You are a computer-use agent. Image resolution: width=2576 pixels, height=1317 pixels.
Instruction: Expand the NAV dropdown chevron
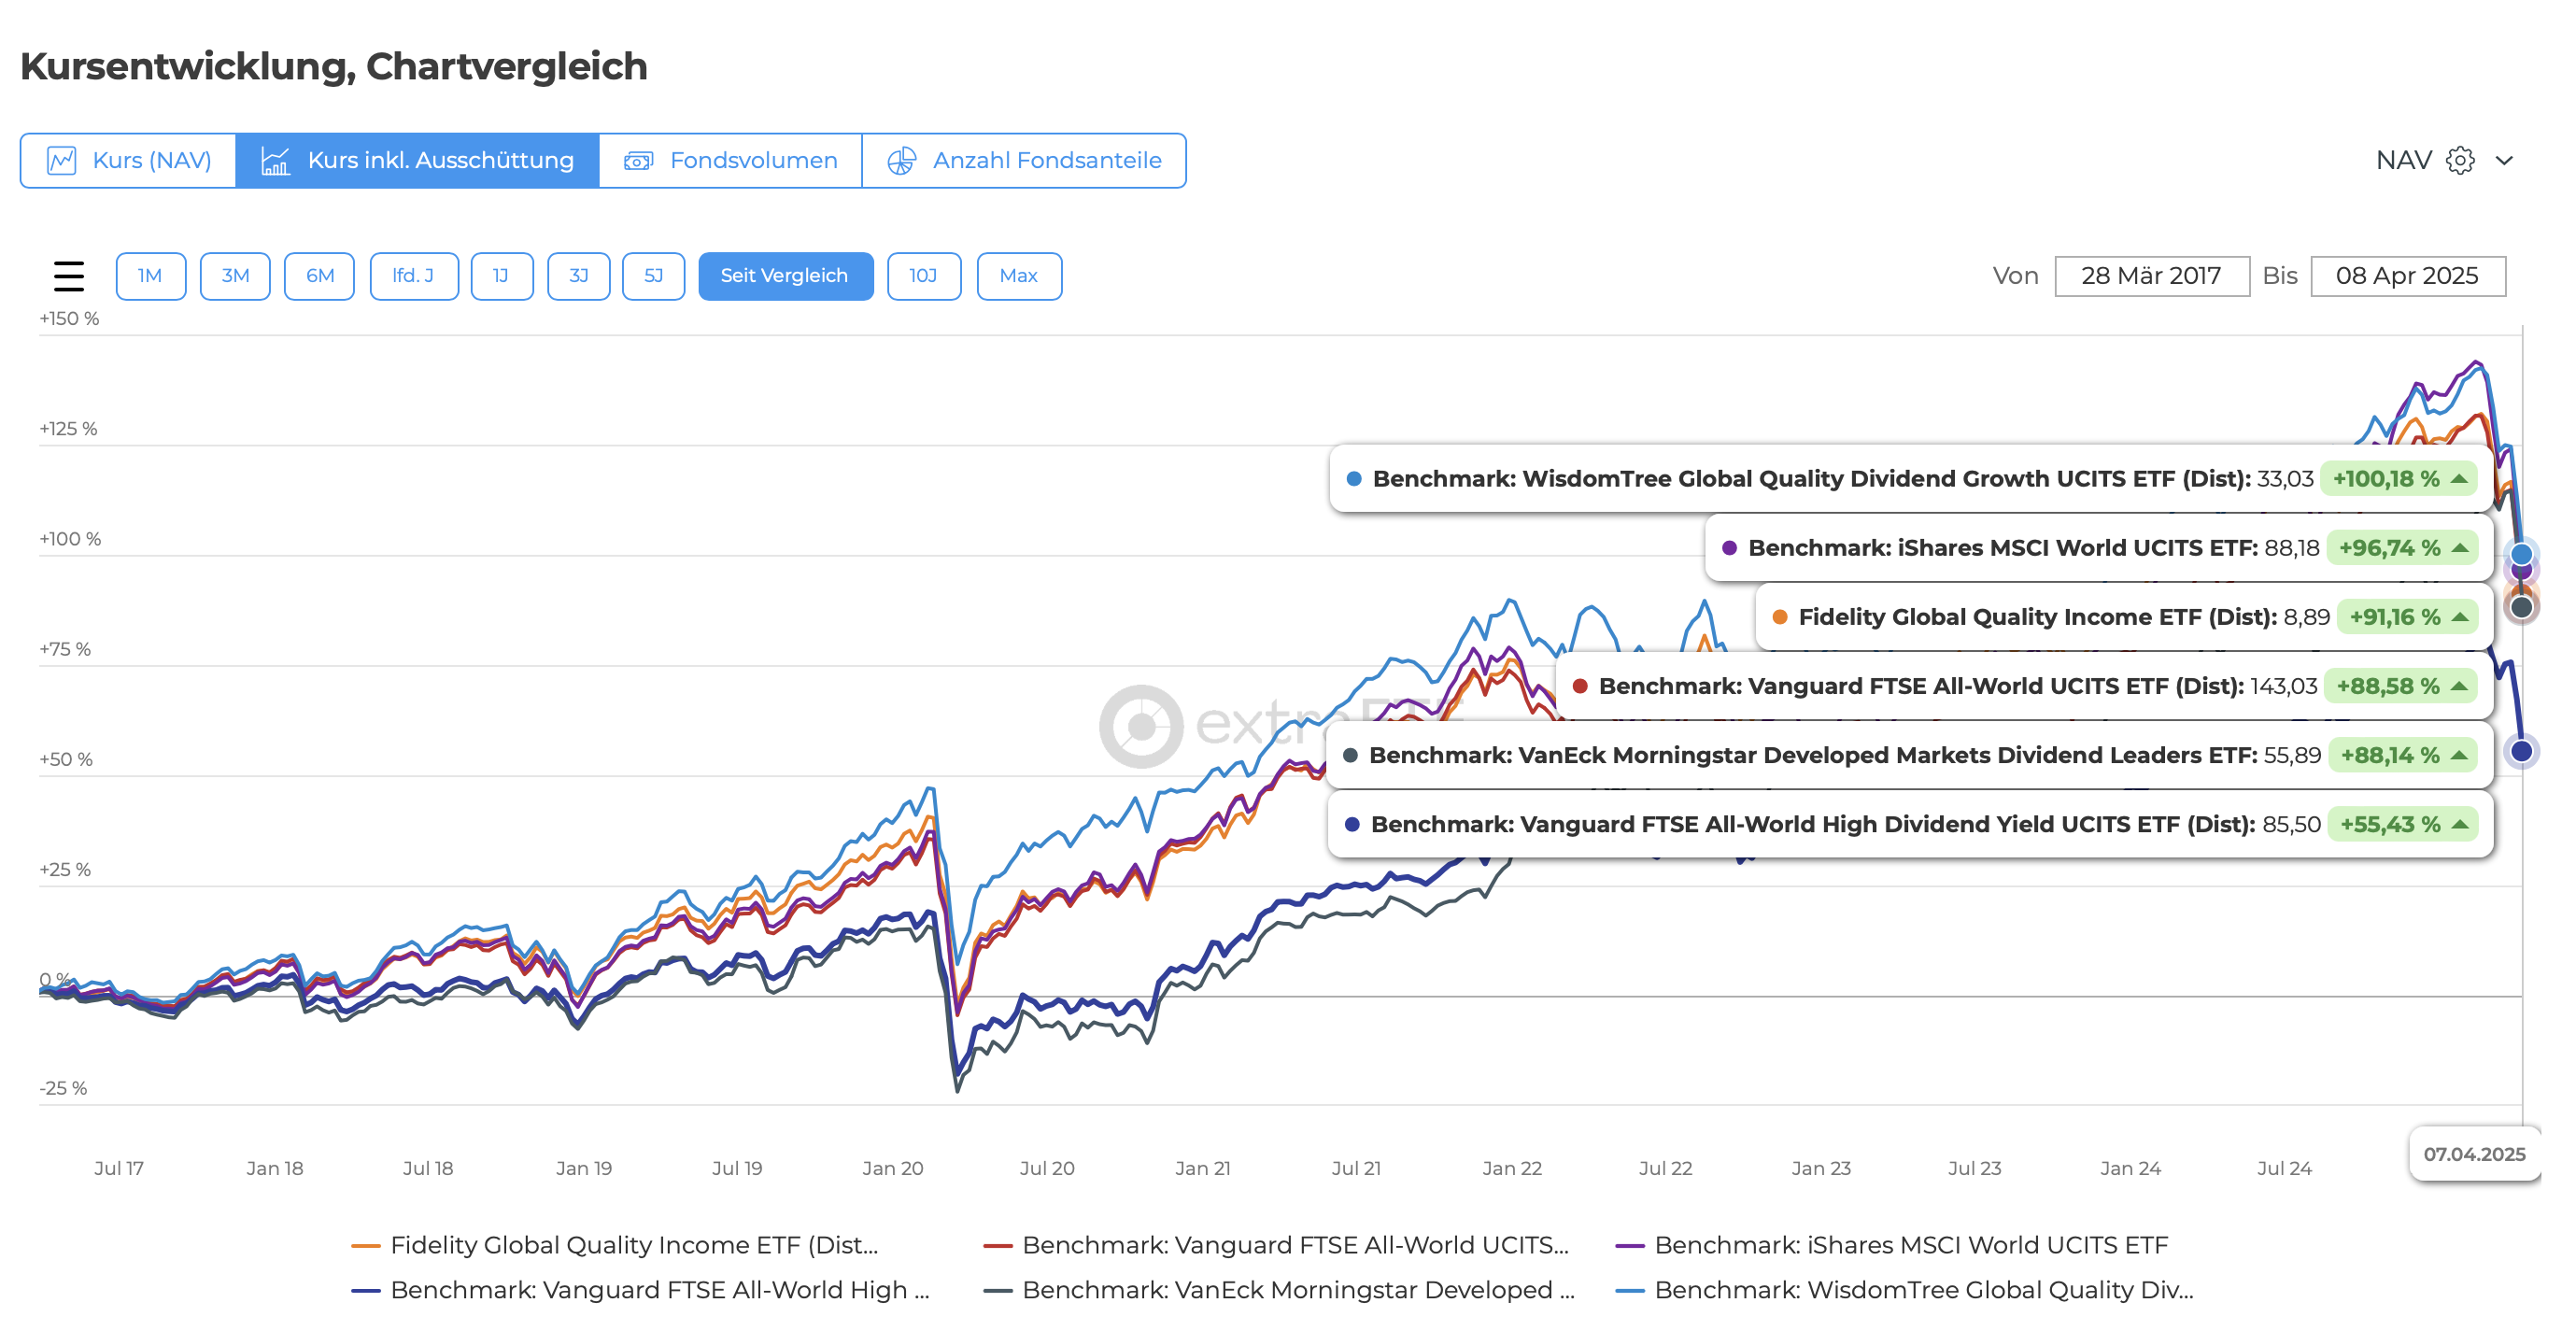point(2504,160)
